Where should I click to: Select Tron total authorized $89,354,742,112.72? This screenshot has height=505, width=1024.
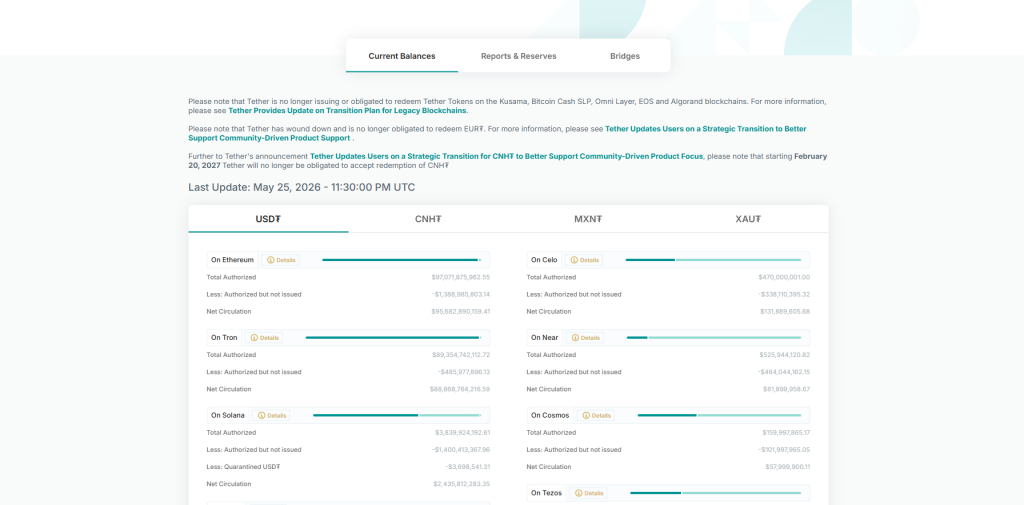pos(460,355)
